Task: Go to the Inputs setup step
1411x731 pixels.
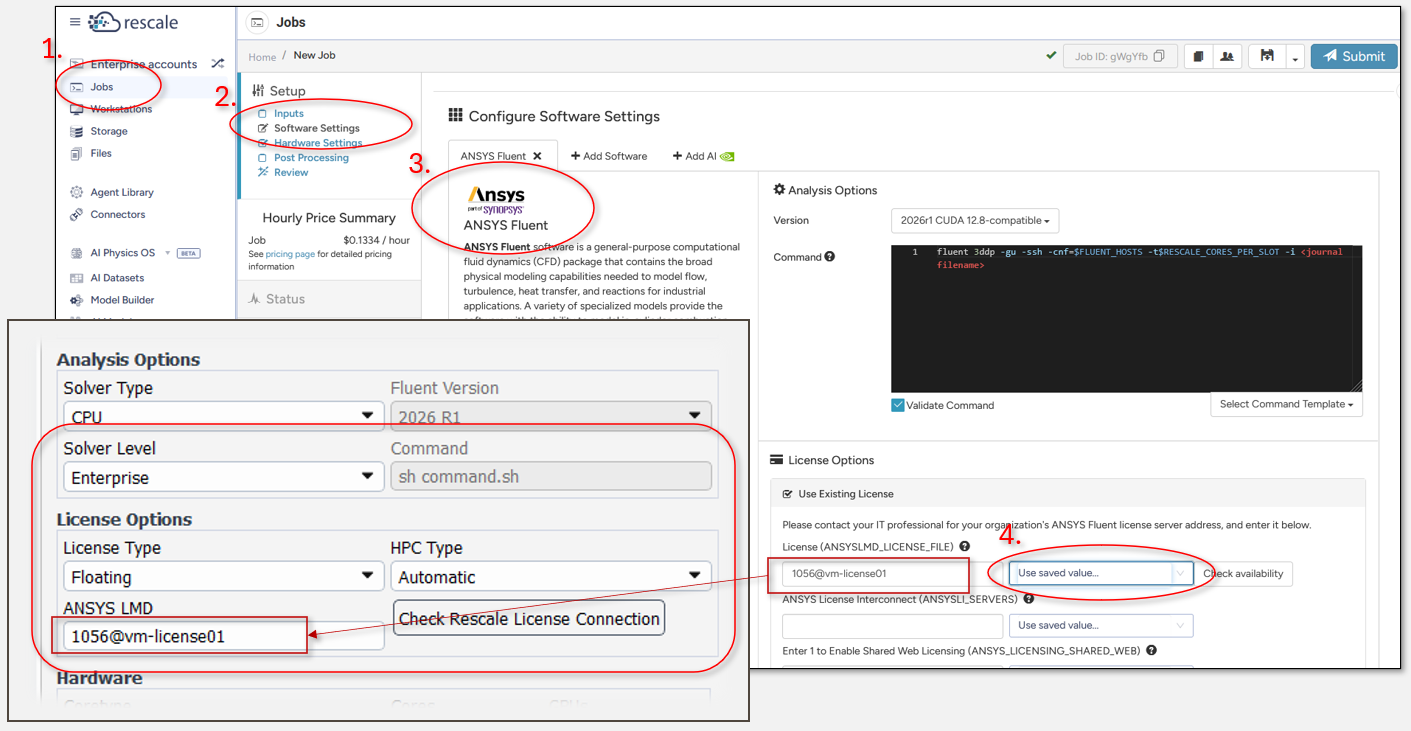Action: (289, 114)
